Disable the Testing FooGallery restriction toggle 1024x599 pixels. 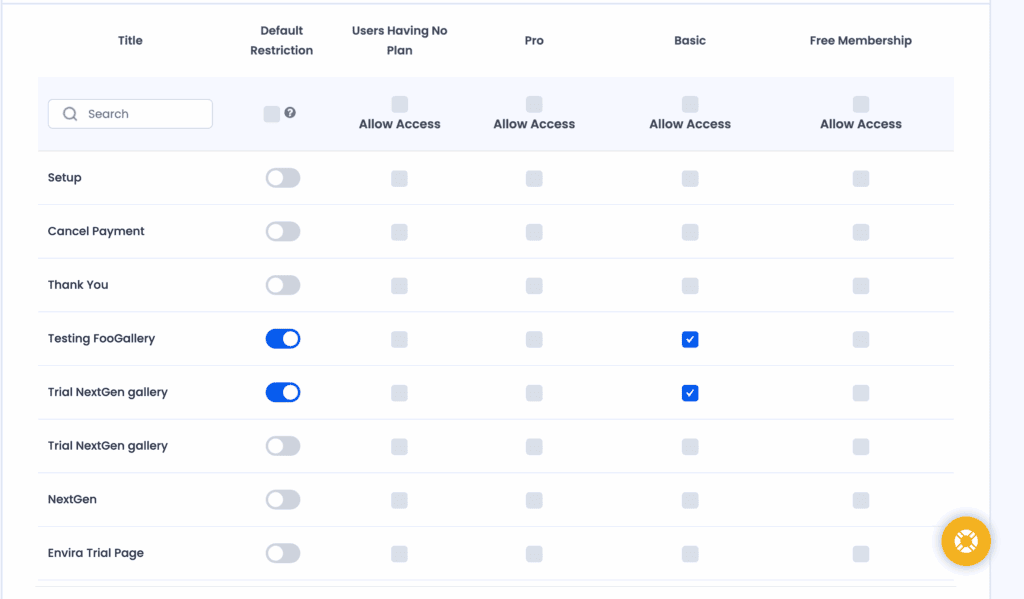[x=283, y=338]
